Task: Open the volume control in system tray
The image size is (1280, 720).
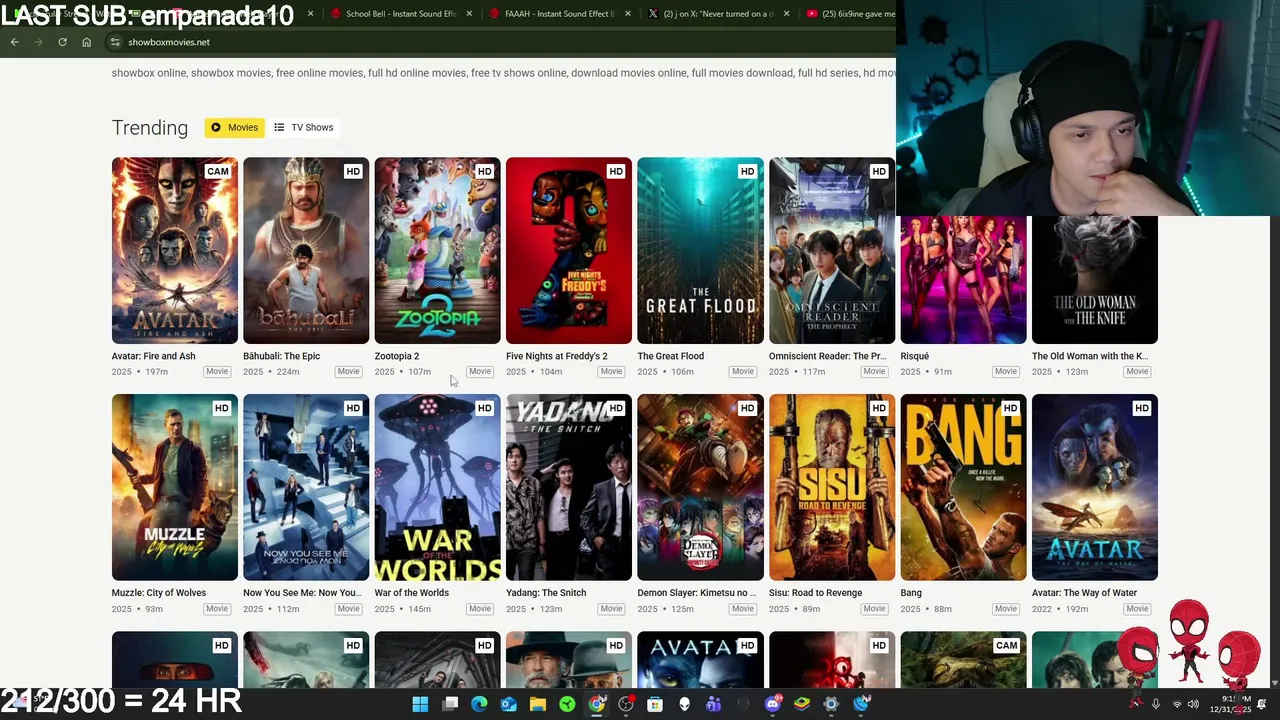Action: 1193,704
